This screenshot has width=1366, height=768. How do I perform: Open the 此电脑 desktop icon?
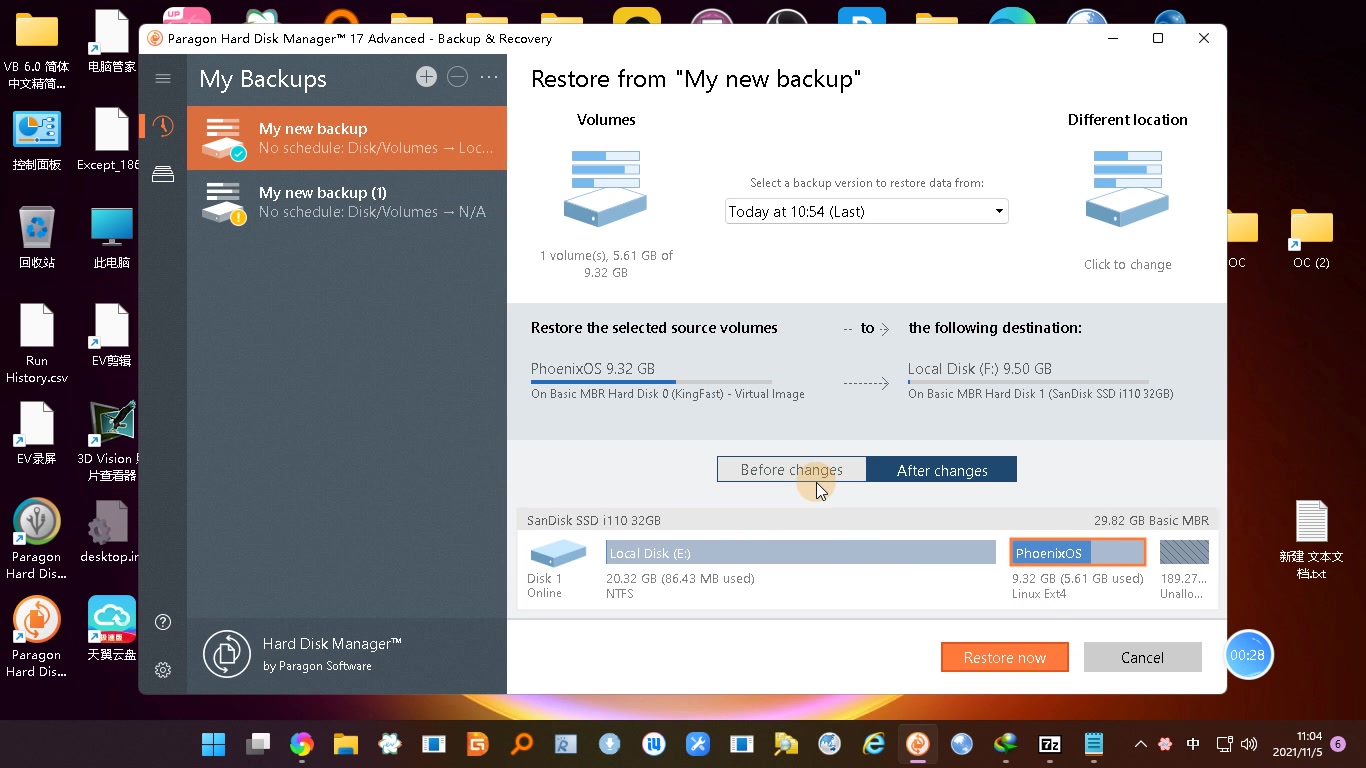point(111,238)
